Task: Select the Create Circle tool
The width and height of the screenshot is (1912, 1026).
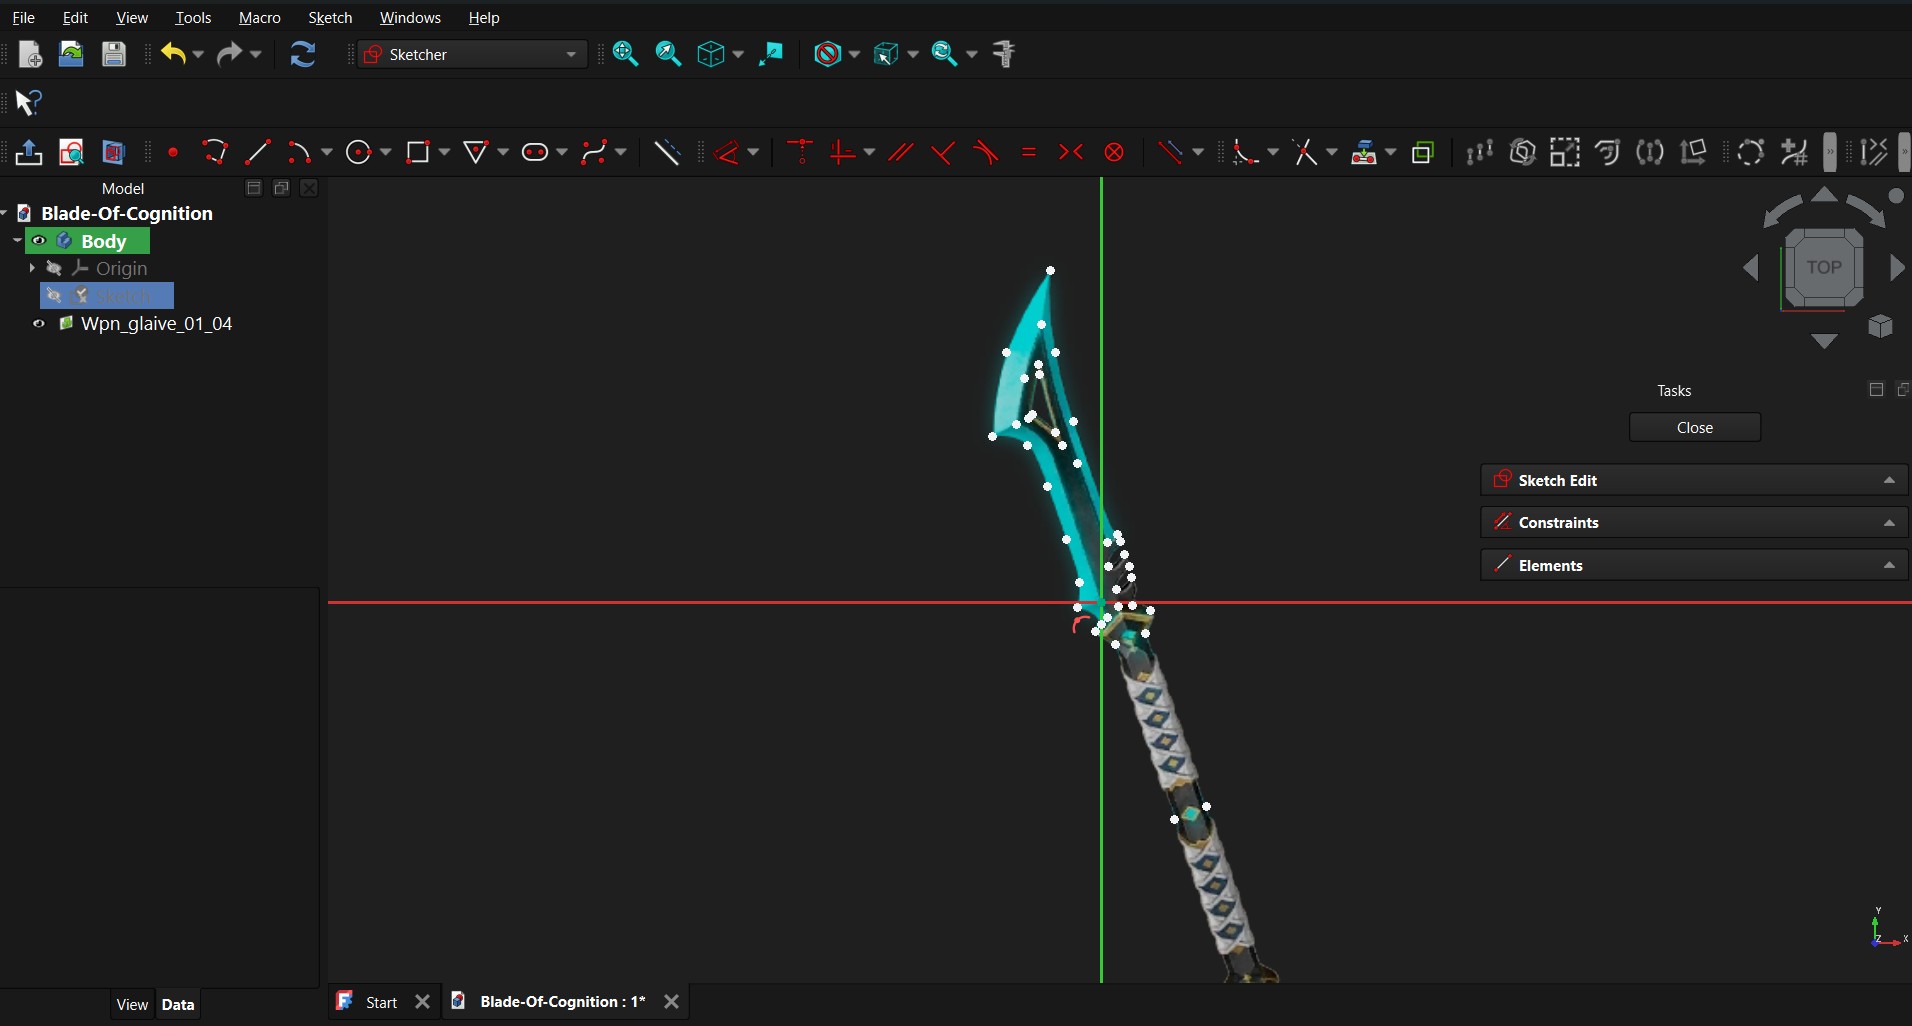Action: click(358, 152)
